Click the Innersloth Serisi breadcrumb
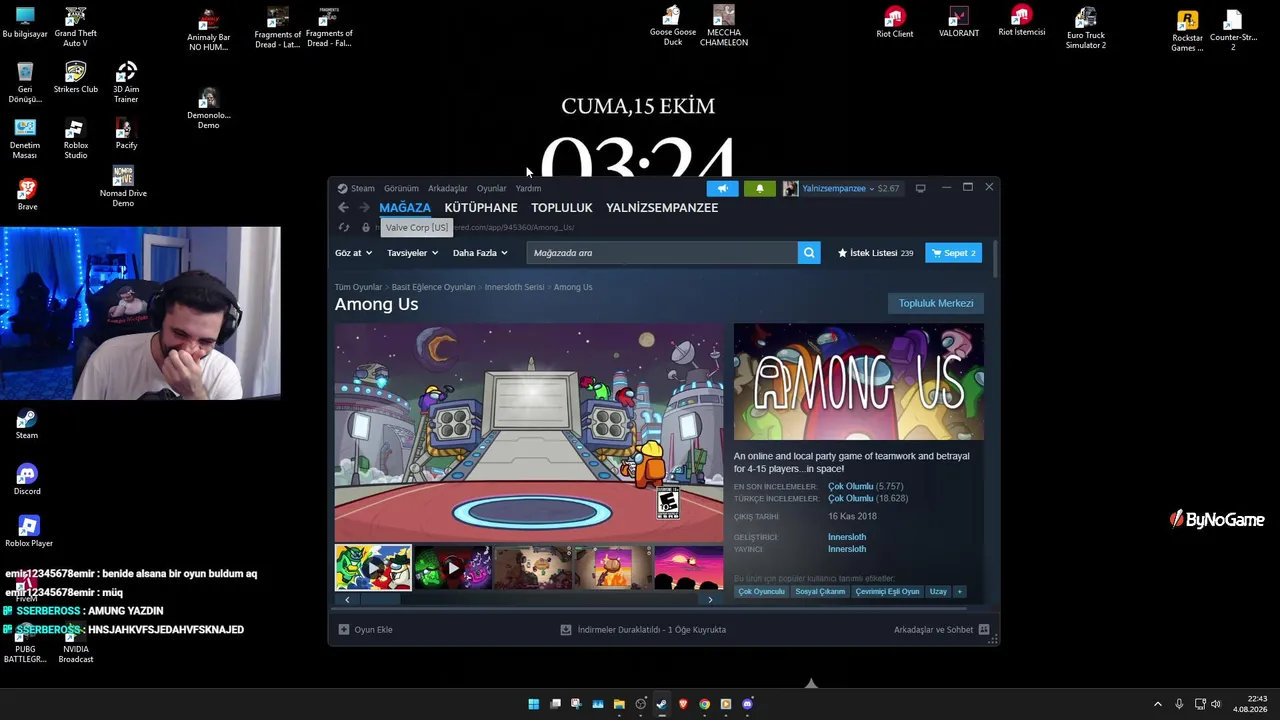The width and height of the screenshot is (1280, 720). point(514,287)
